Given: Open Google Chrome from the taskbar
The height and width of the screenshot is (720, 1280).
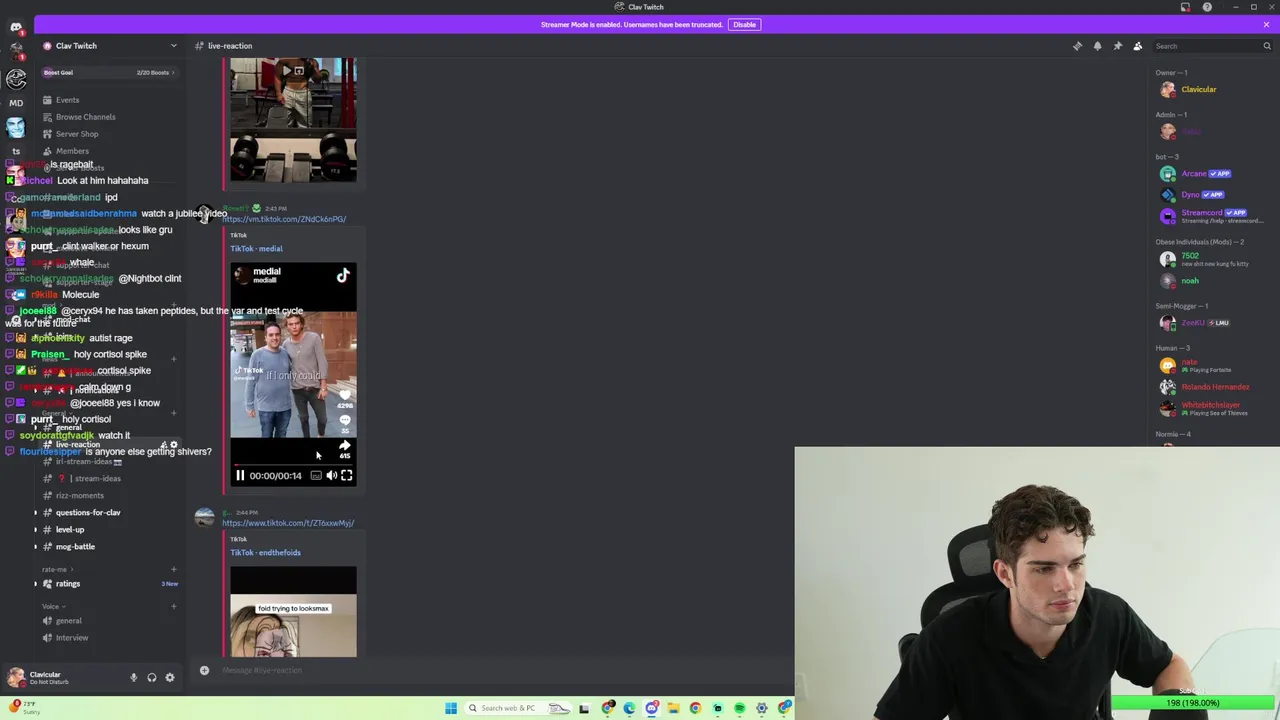Looking at the screenshot, I should [695, 709].
